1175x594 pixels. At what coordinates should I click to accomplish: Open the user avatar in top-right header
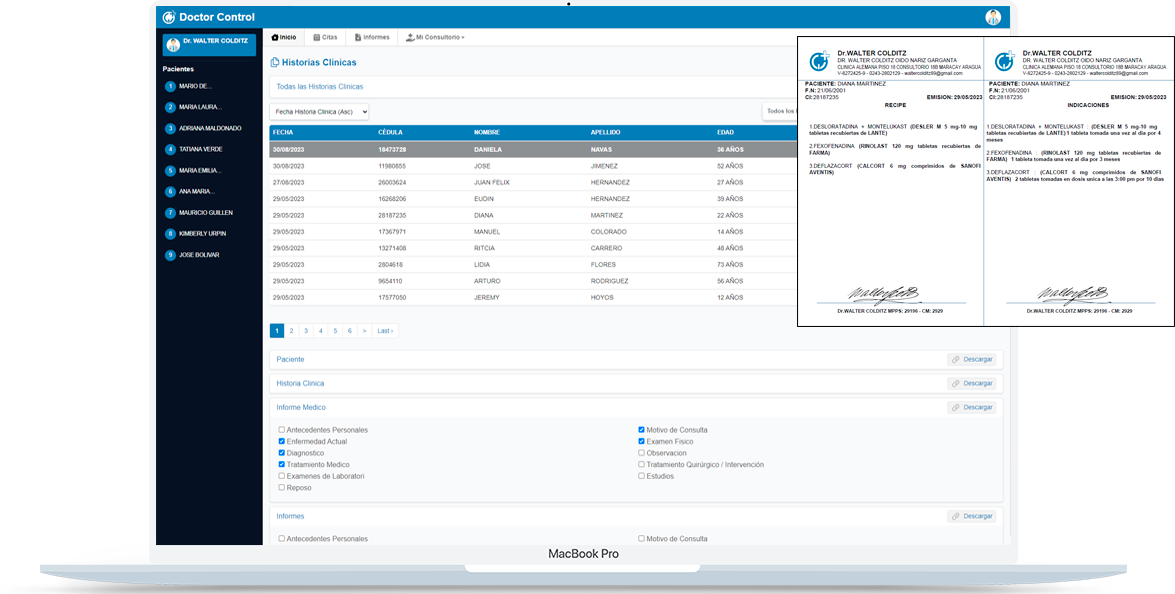point(992,17)
